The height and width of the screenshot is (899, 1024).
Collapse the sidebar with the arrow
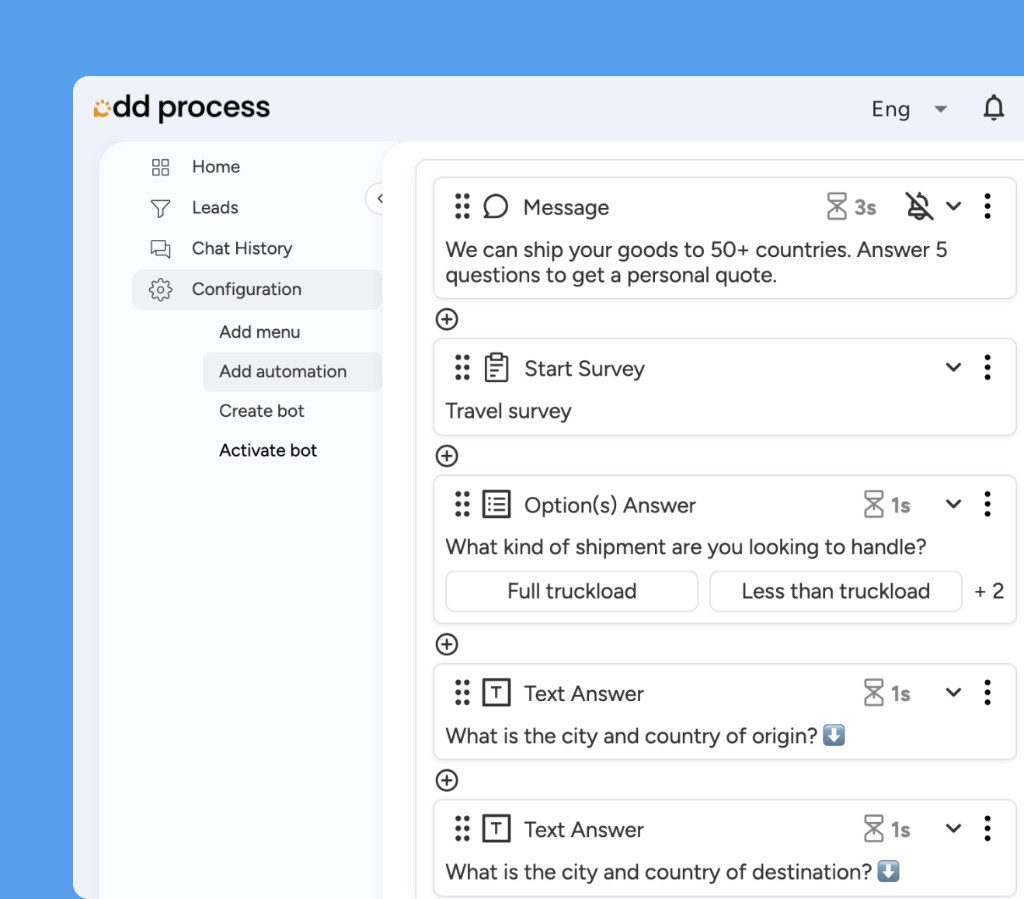click(379, 198)
